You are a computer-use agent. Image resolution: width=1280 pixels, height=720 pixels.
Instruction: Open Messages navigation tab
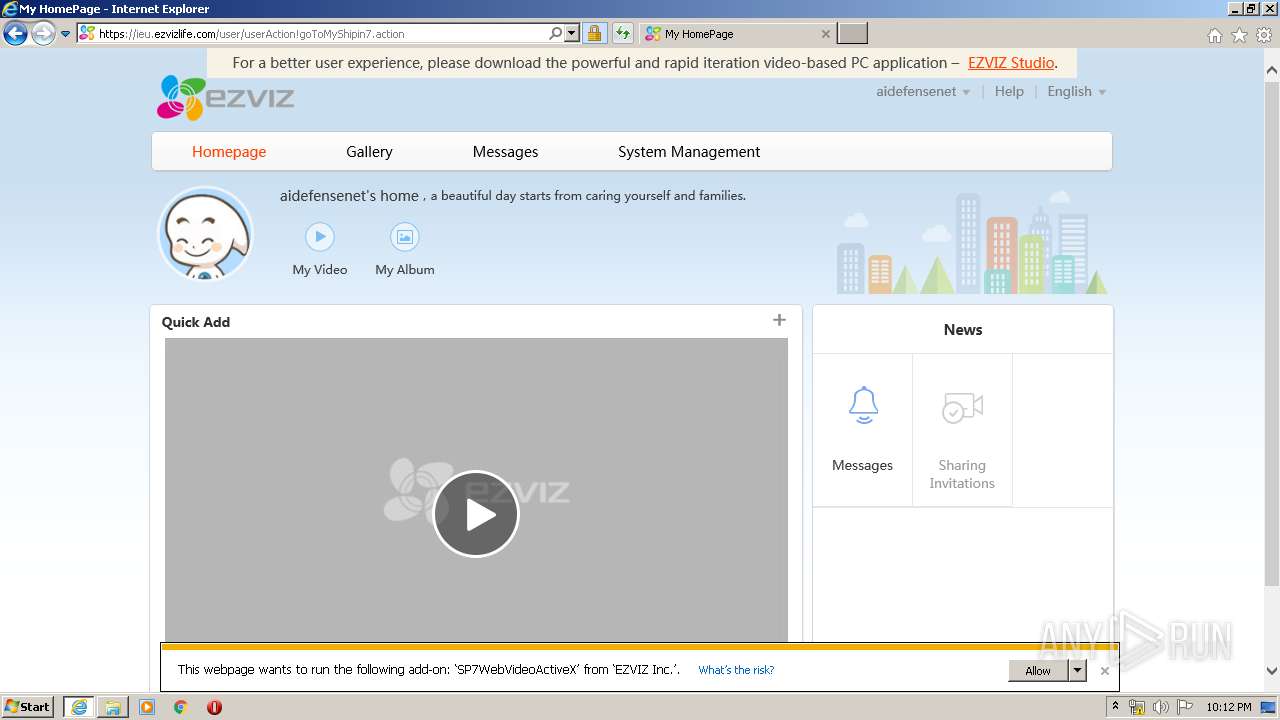point(505,152)
